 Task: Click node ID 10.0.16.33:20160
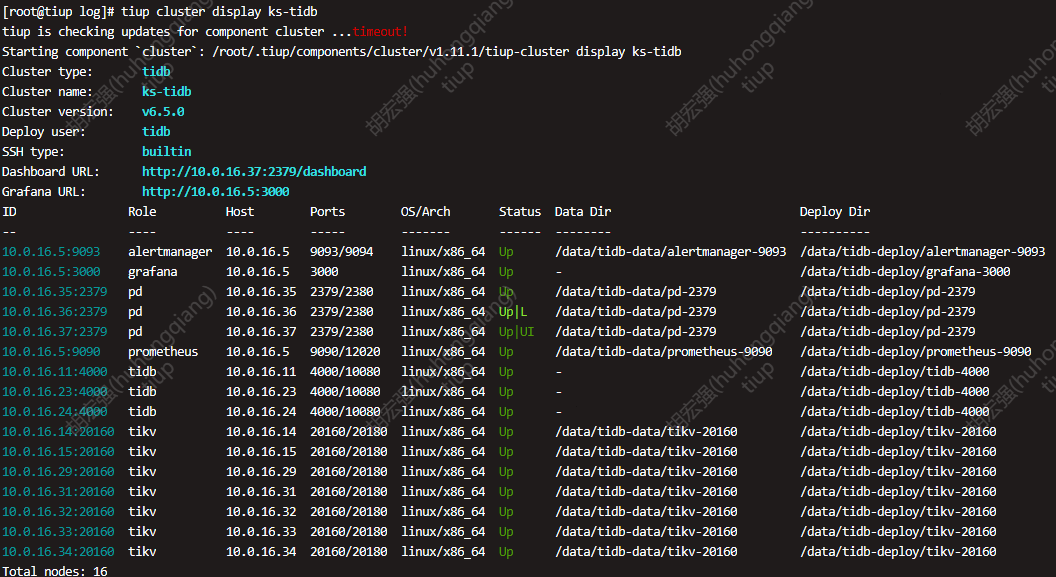[x=58, y=532]
